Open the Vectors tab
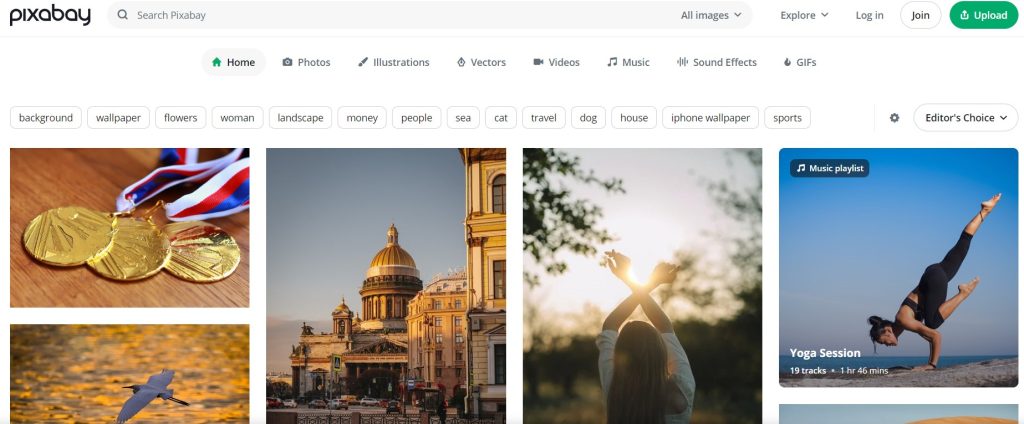 pyautogui.click(x=481, y=62)
